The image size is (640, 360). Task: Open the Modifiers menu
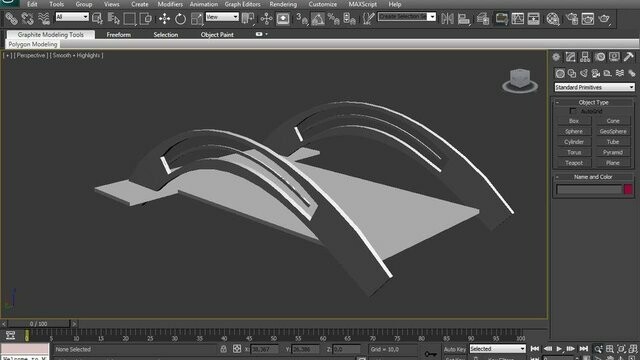point(170,4)
